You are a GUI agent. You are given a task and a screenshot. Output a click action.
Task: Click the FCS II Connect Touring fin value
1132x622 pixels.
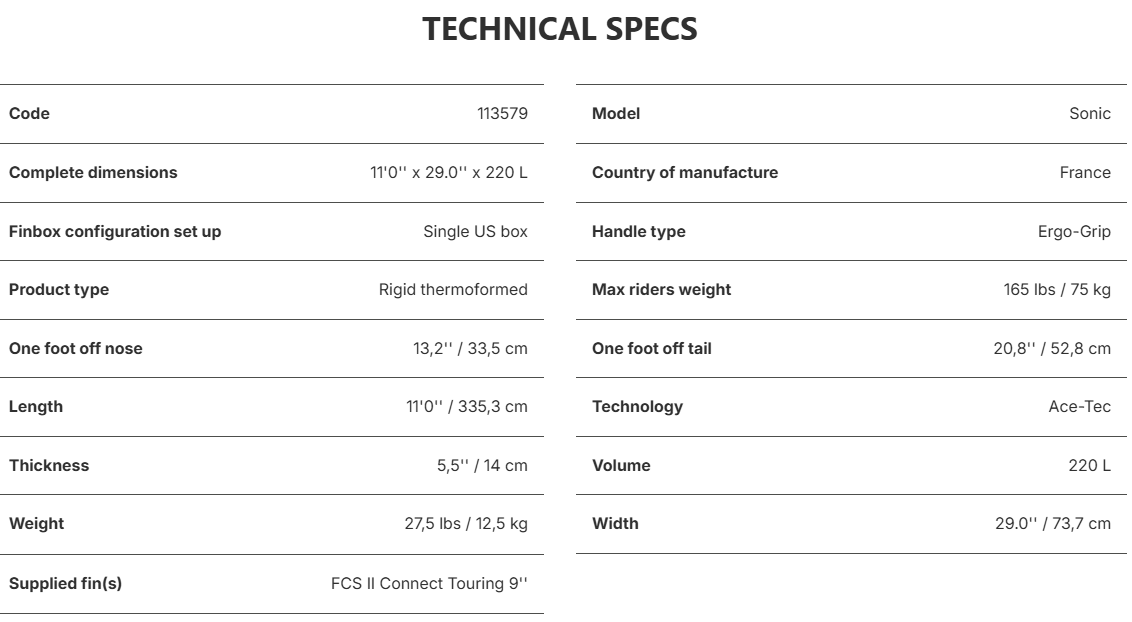(430, 583)
